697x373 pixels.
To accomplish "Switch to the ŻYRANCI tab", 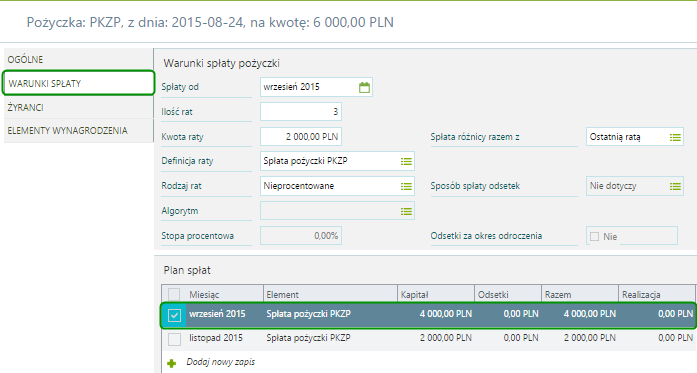I will [x=78, y=107].
